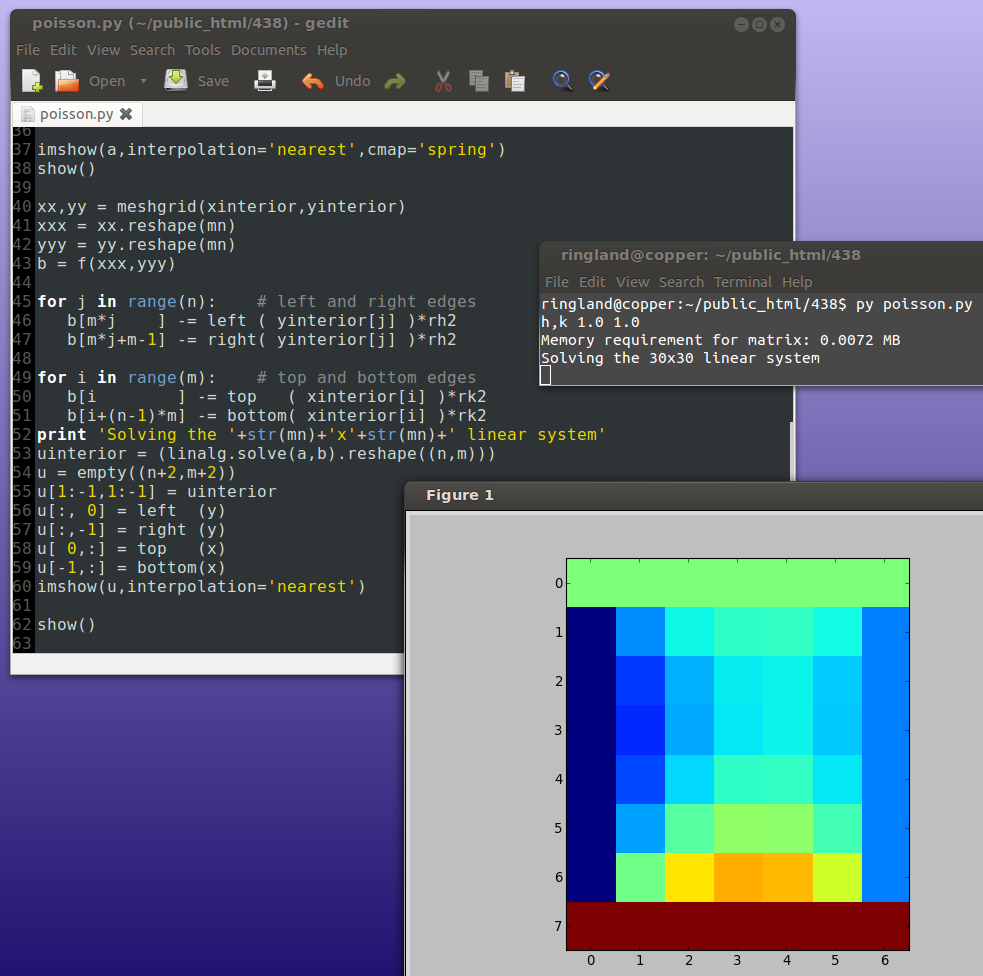The image size is (983, 976).
Task: Open terminal View menu
Action: pyautogui.click(x=633, y=282)
